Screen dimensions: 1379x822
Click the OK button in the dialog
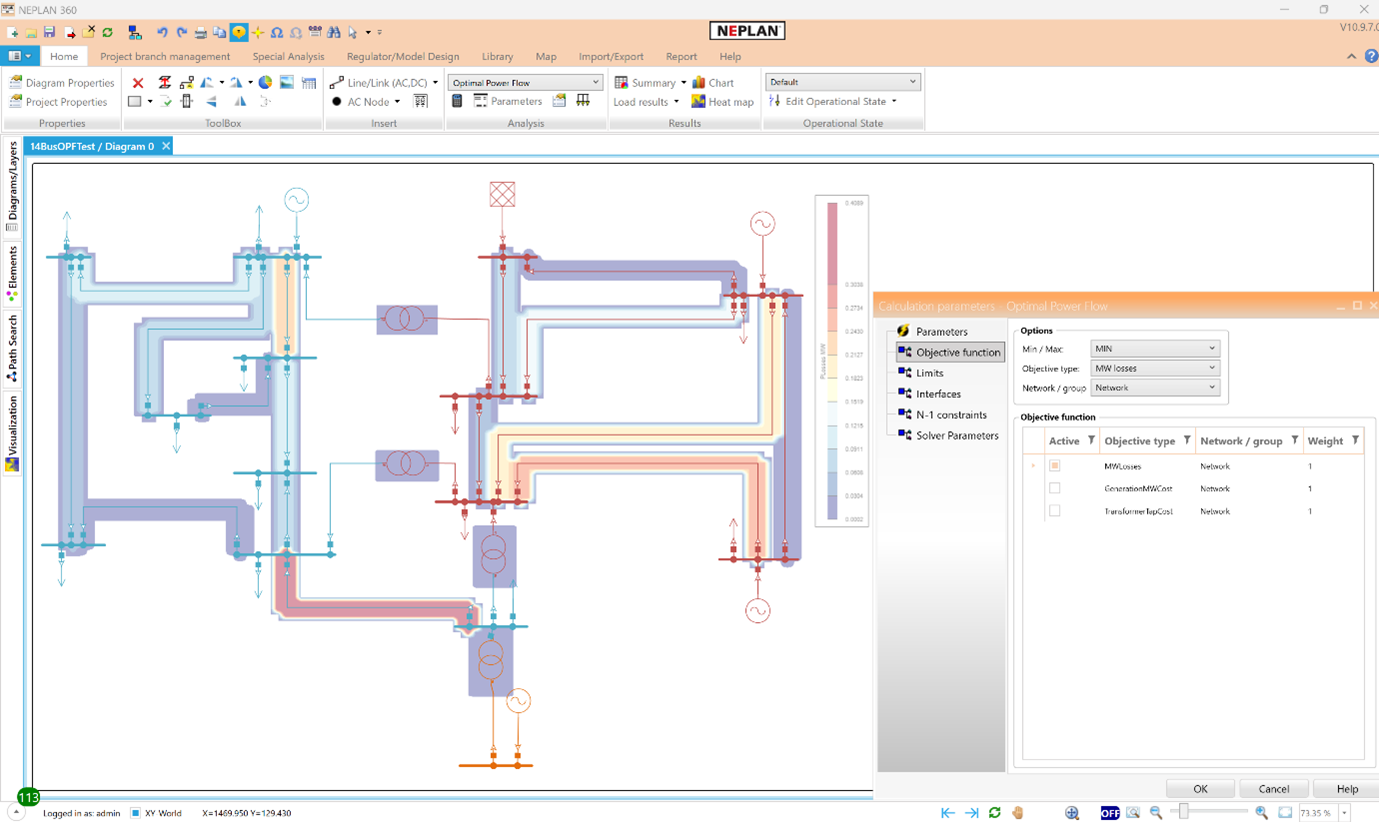(1200, 789)
